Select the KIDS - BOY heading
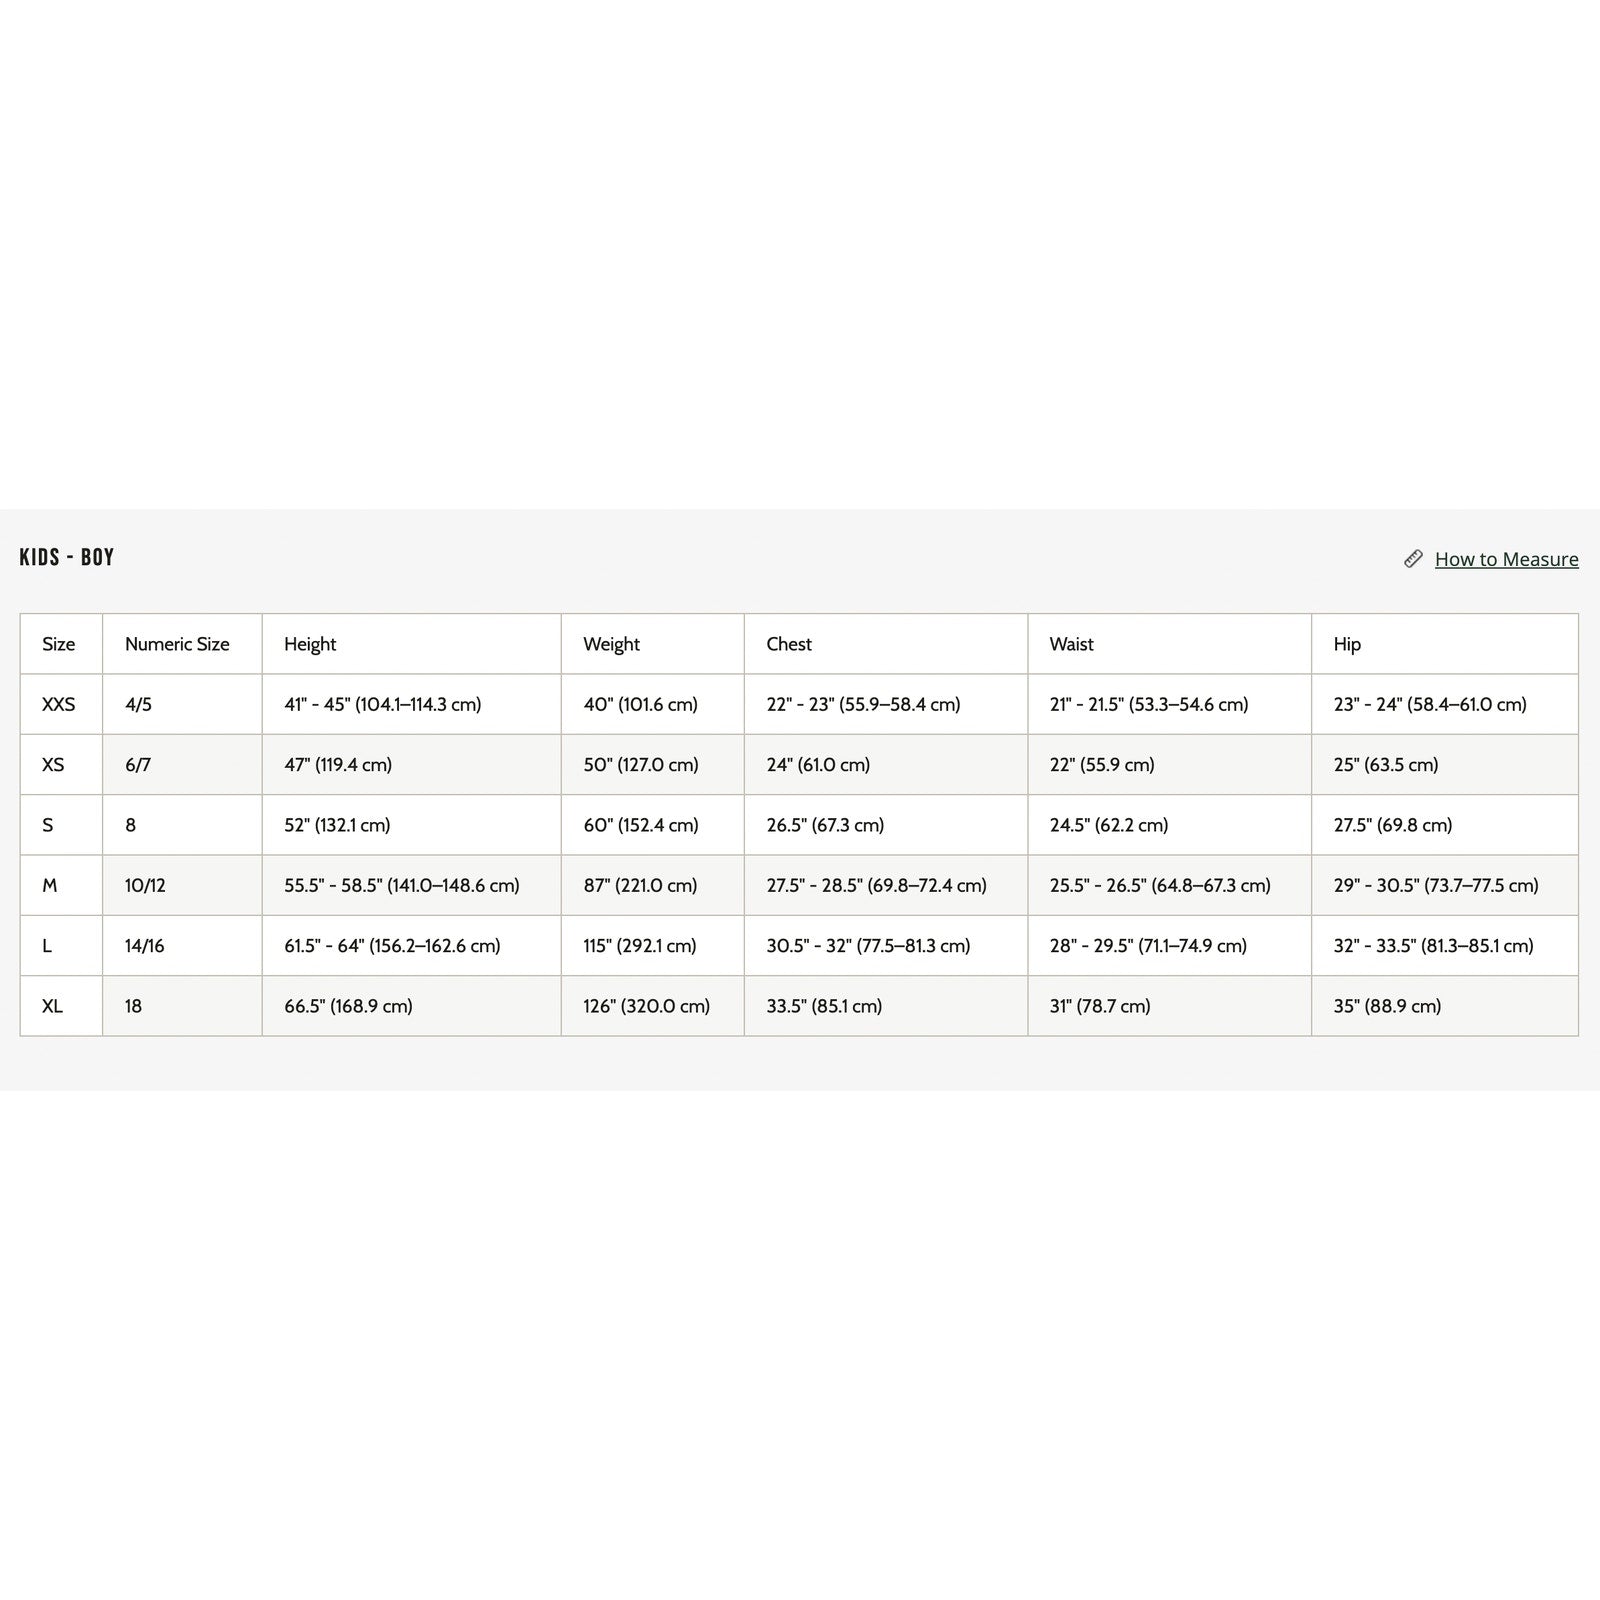This screenshot has height=1600, width=1600. 67,557
